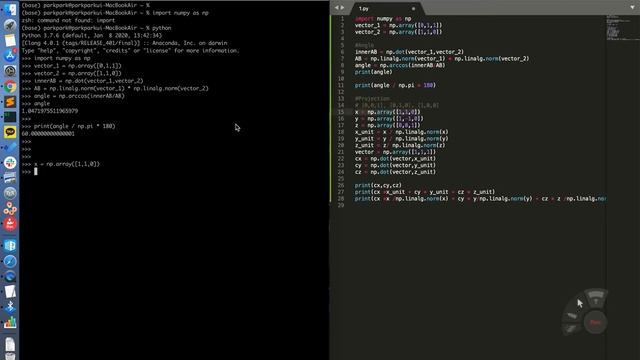
Task: Open the blue book app dock icon
Action: [x=10, y=246]
